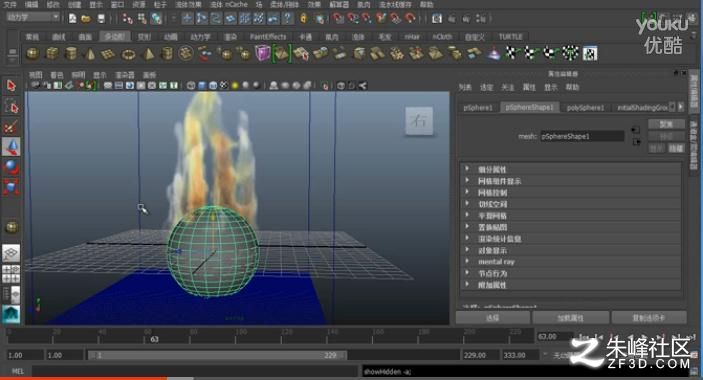The height and width of the screenshot is (380, 703).
Task: Open the 动力学 menu set dropdown
Action: tap(33, 17)
